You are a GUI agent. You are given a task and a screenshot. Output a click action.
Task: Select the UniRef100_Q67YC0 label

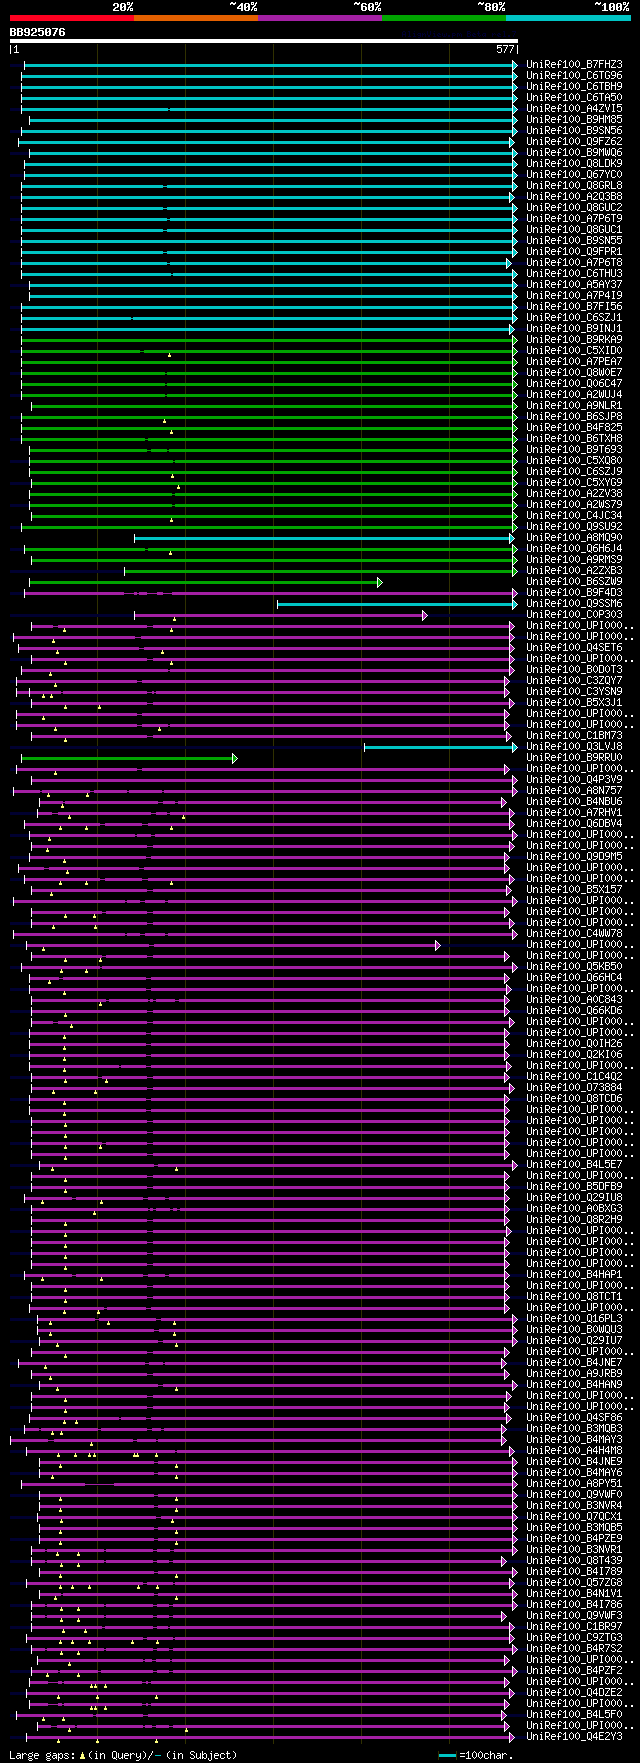pos(574,175)
